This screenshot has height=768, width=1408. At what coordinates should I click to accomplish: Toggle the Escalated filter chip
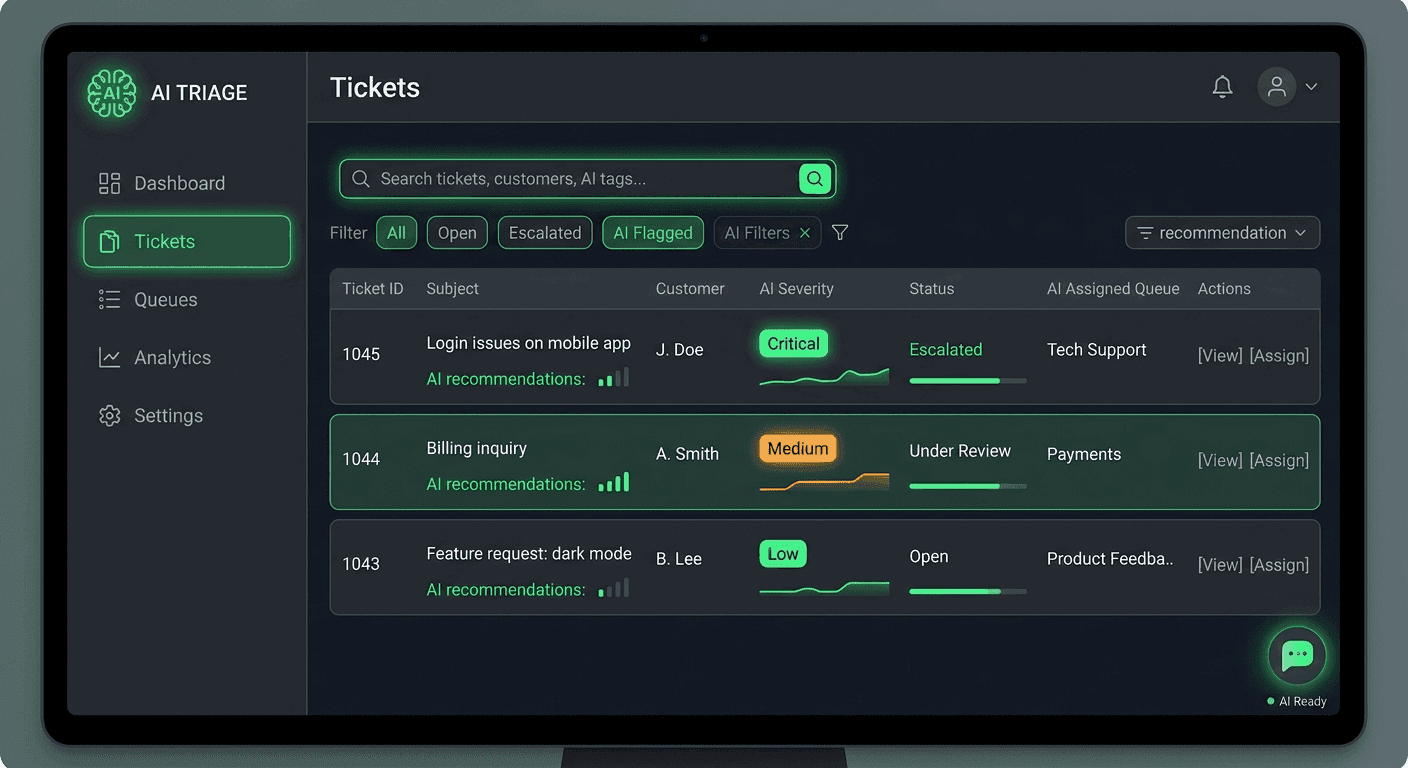545,233
